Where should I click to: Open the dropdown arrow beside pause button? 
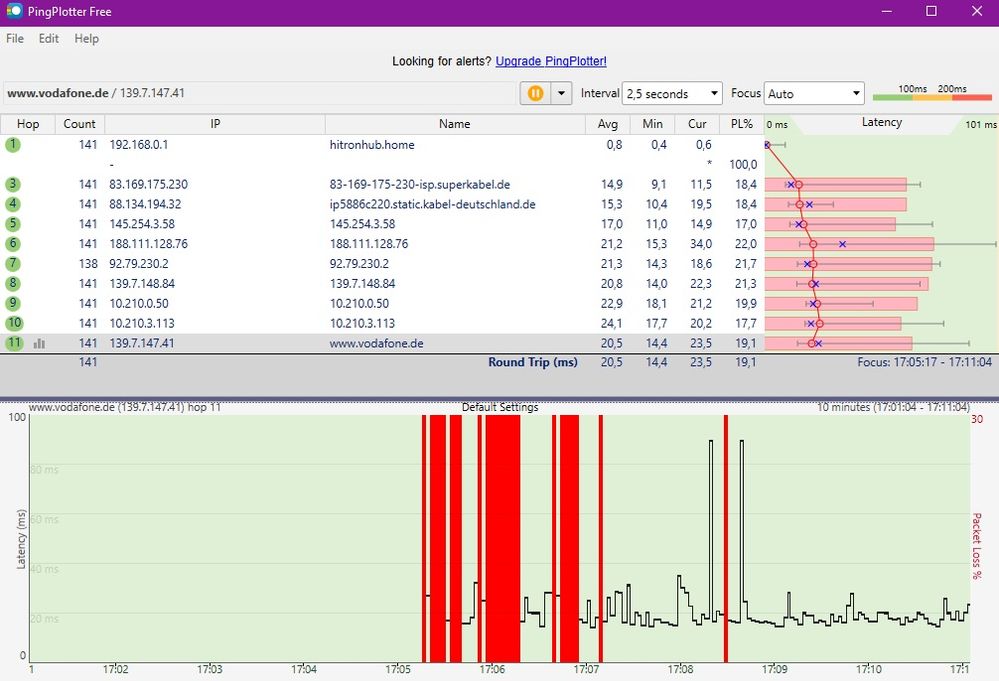[561, 93]
